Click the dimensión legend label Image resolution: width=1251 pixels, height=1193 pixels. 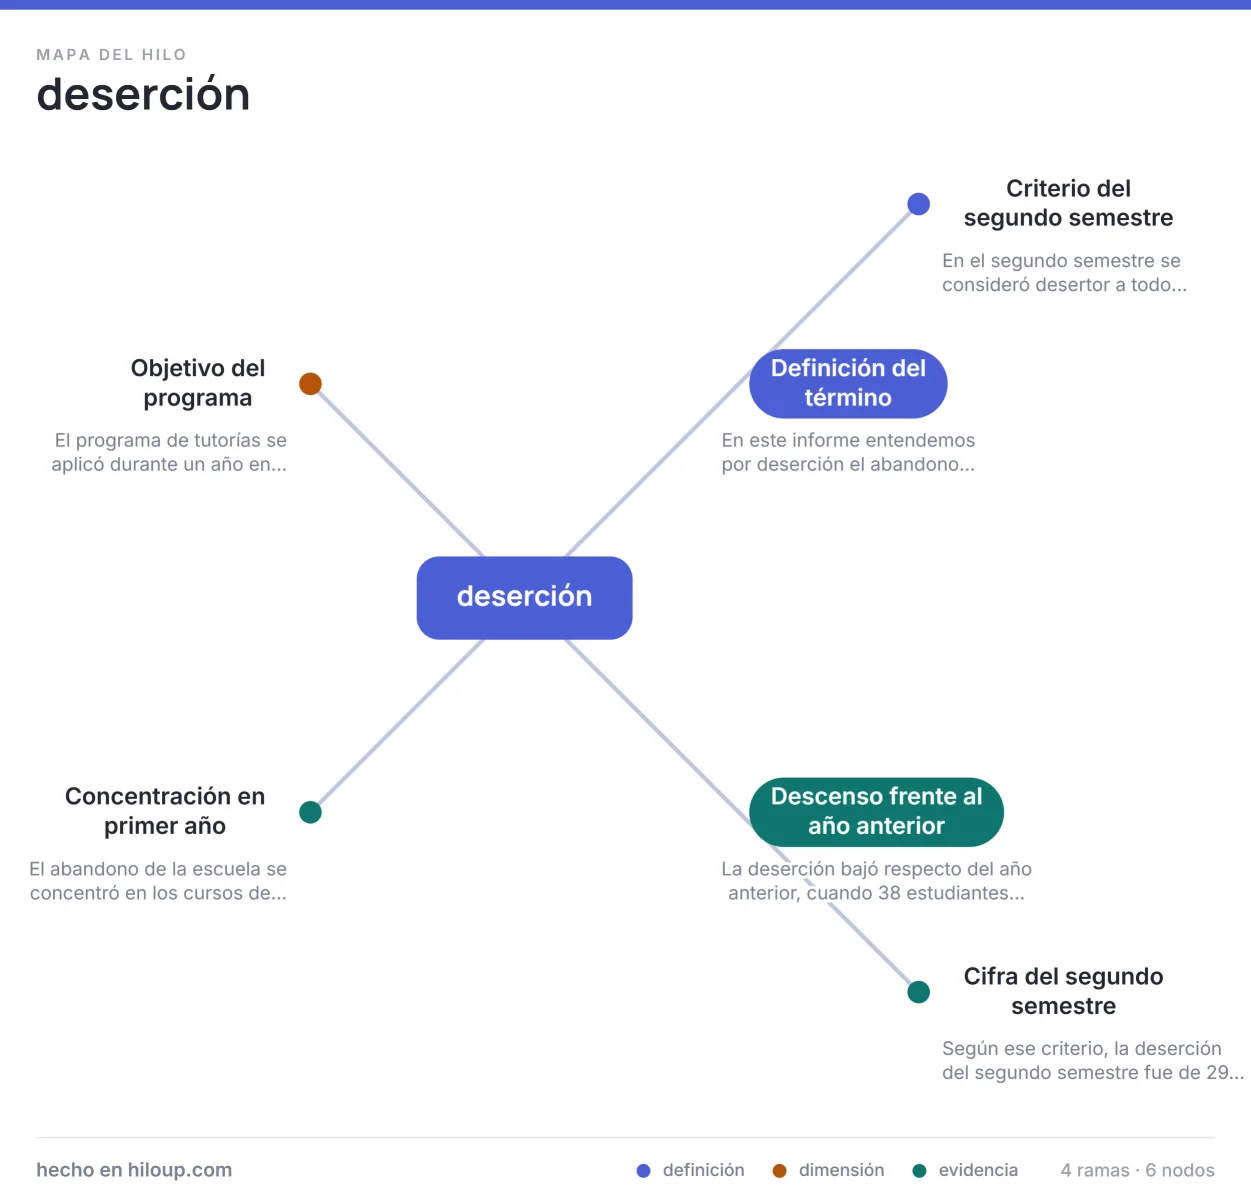point(841,1170)
